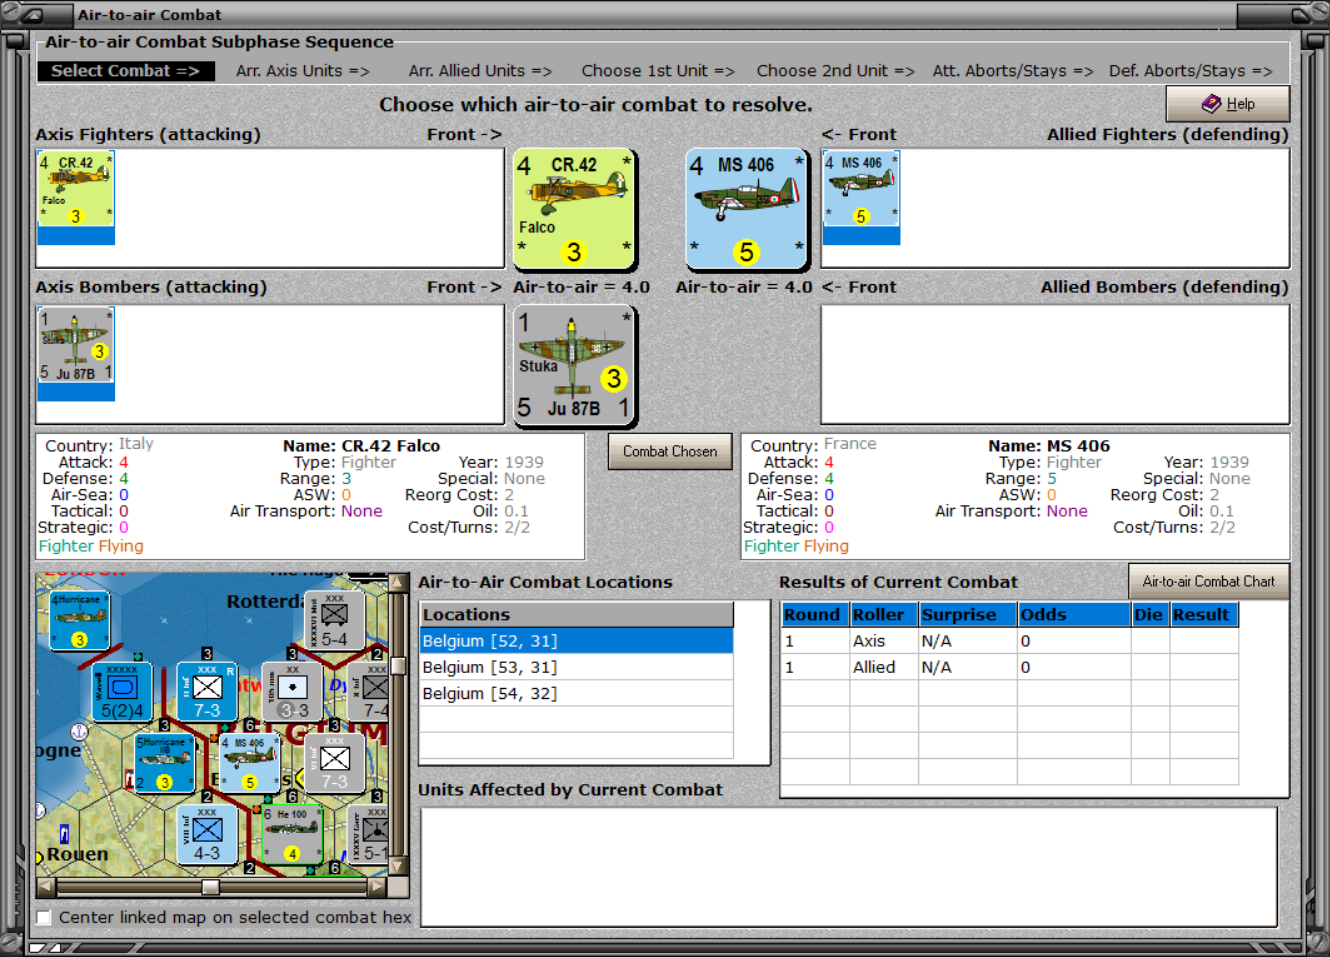Click the Locations list header

point(577,615)
